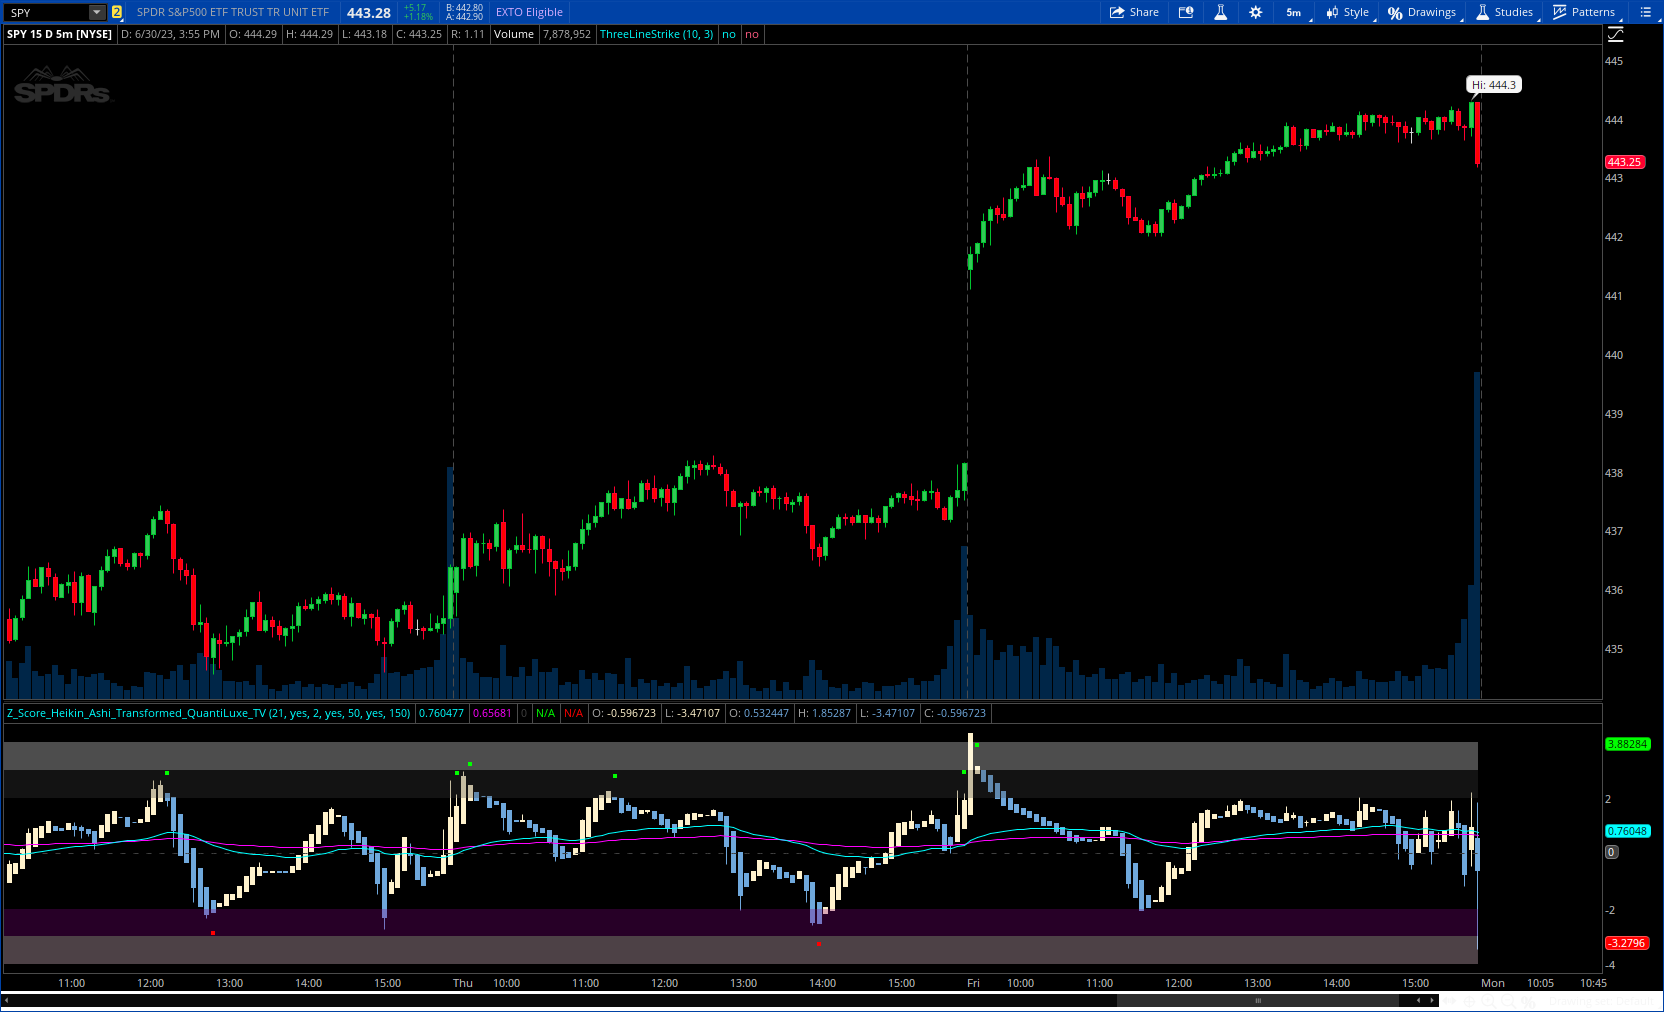
Task: Click the red 443.25 last price label
Action: (x=1625, y=162)
